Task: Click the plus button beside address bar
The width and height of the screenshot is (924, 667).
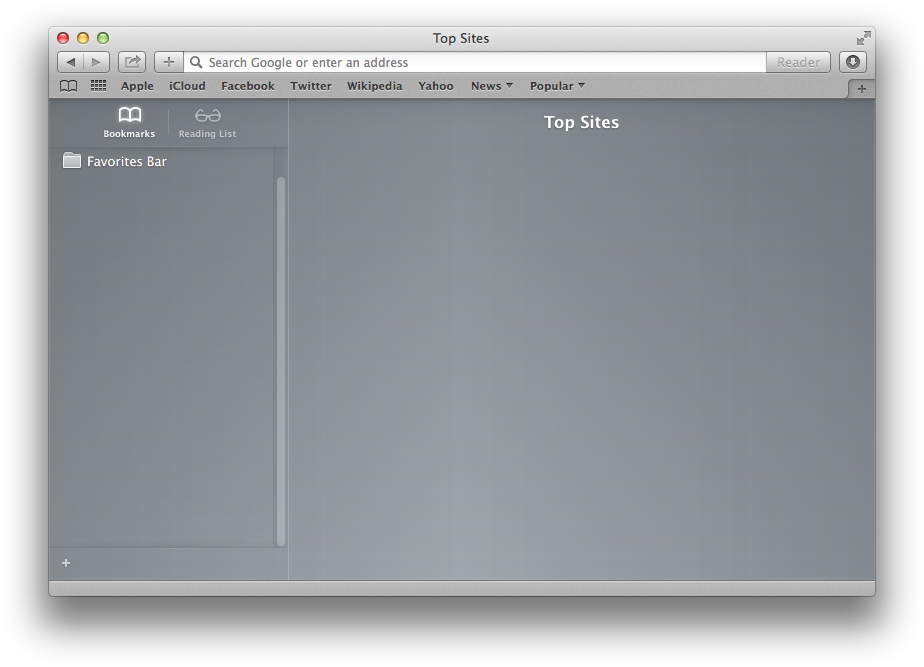Action: pos(169,62)
